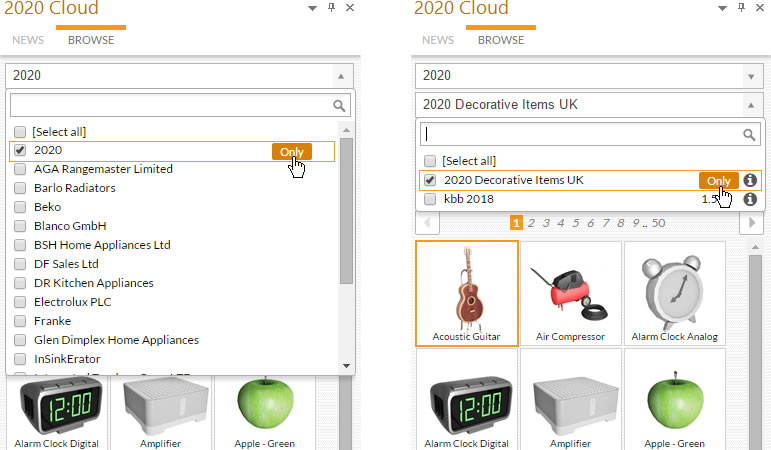The height and width of the screenshot is (450, 771).
Task: Switch to NEWS tab in the right panel
Action: tap(438, 40)
